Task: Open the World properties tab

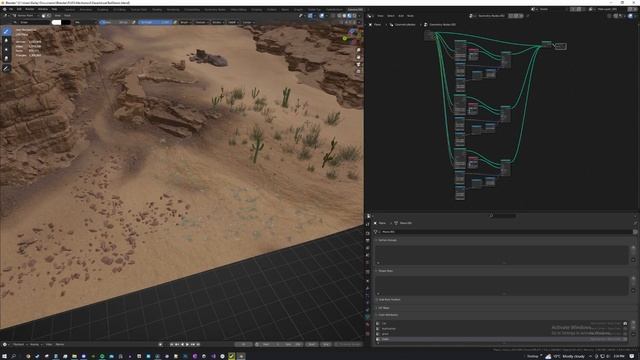Action: (368, 262)
